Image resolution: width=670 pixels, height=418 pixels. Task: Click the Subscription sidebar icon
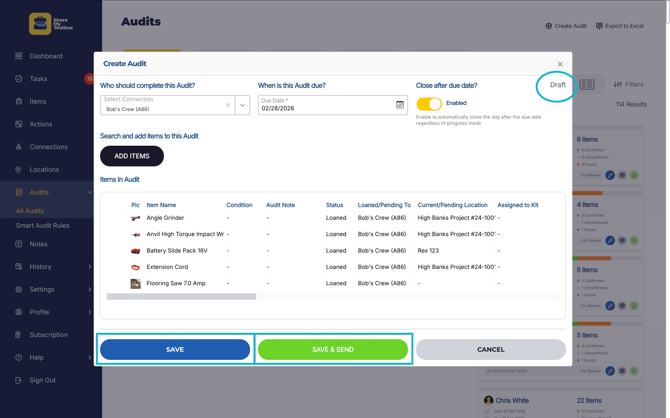click(18, 335)
